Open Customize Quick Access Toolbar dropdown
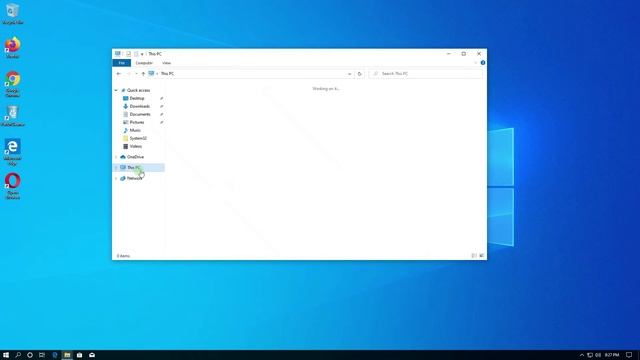Image resolution: width=640 pixels, height=360 pixels. [142, 54]
